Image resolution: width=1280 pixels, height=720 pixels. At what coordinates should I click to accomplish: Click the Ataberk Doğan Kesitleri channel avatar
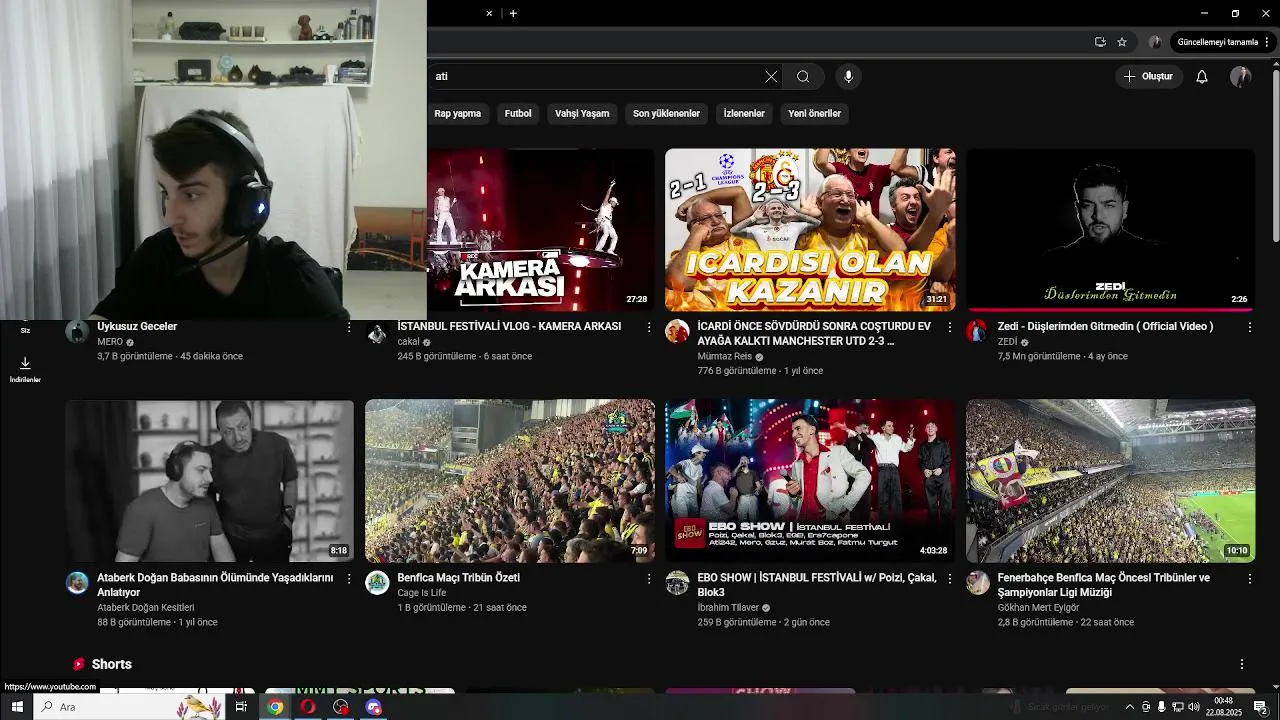click(77, 582)
